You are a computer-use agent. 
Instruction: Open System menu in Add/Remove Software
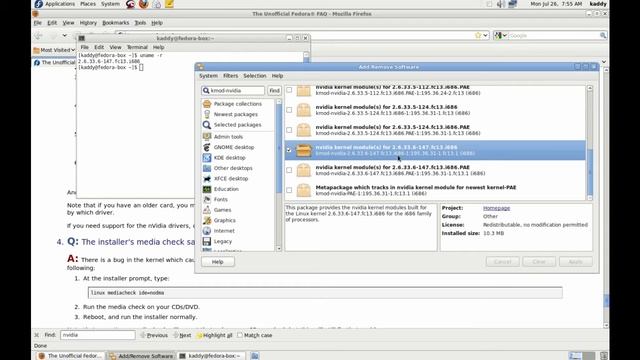click(208, 76)
